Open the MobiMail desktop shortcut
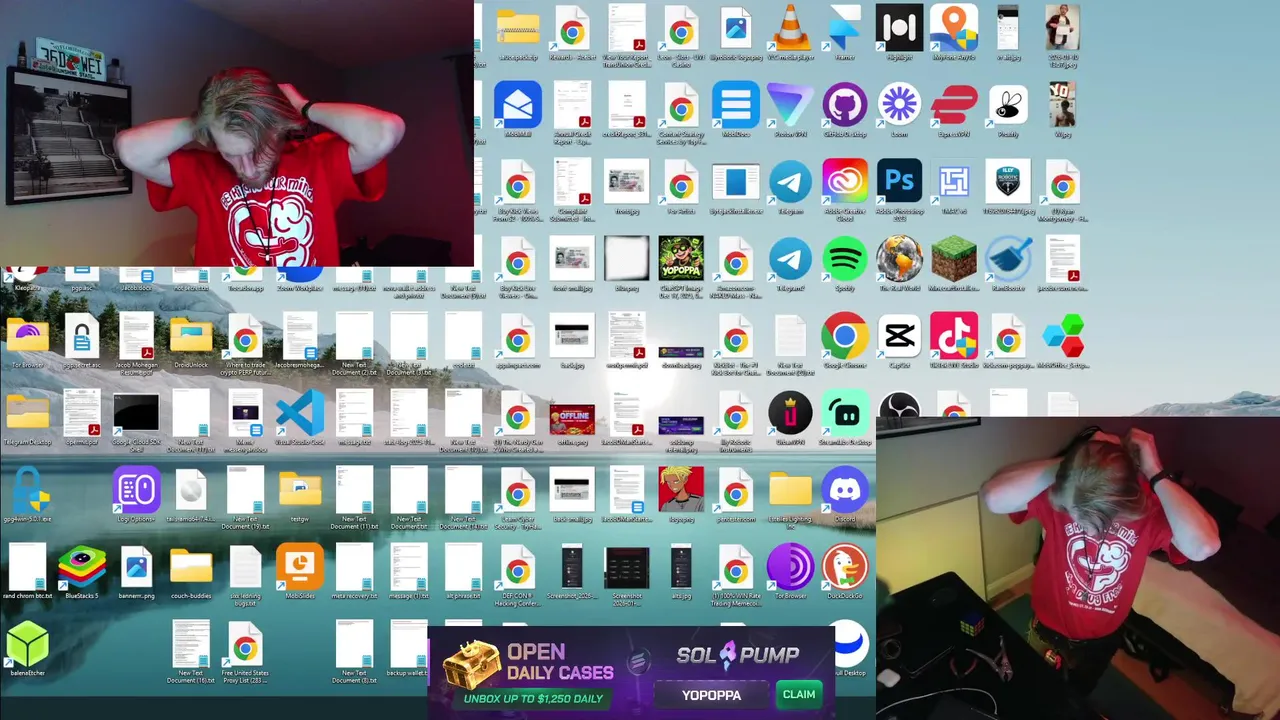 [x=518, y=106]
